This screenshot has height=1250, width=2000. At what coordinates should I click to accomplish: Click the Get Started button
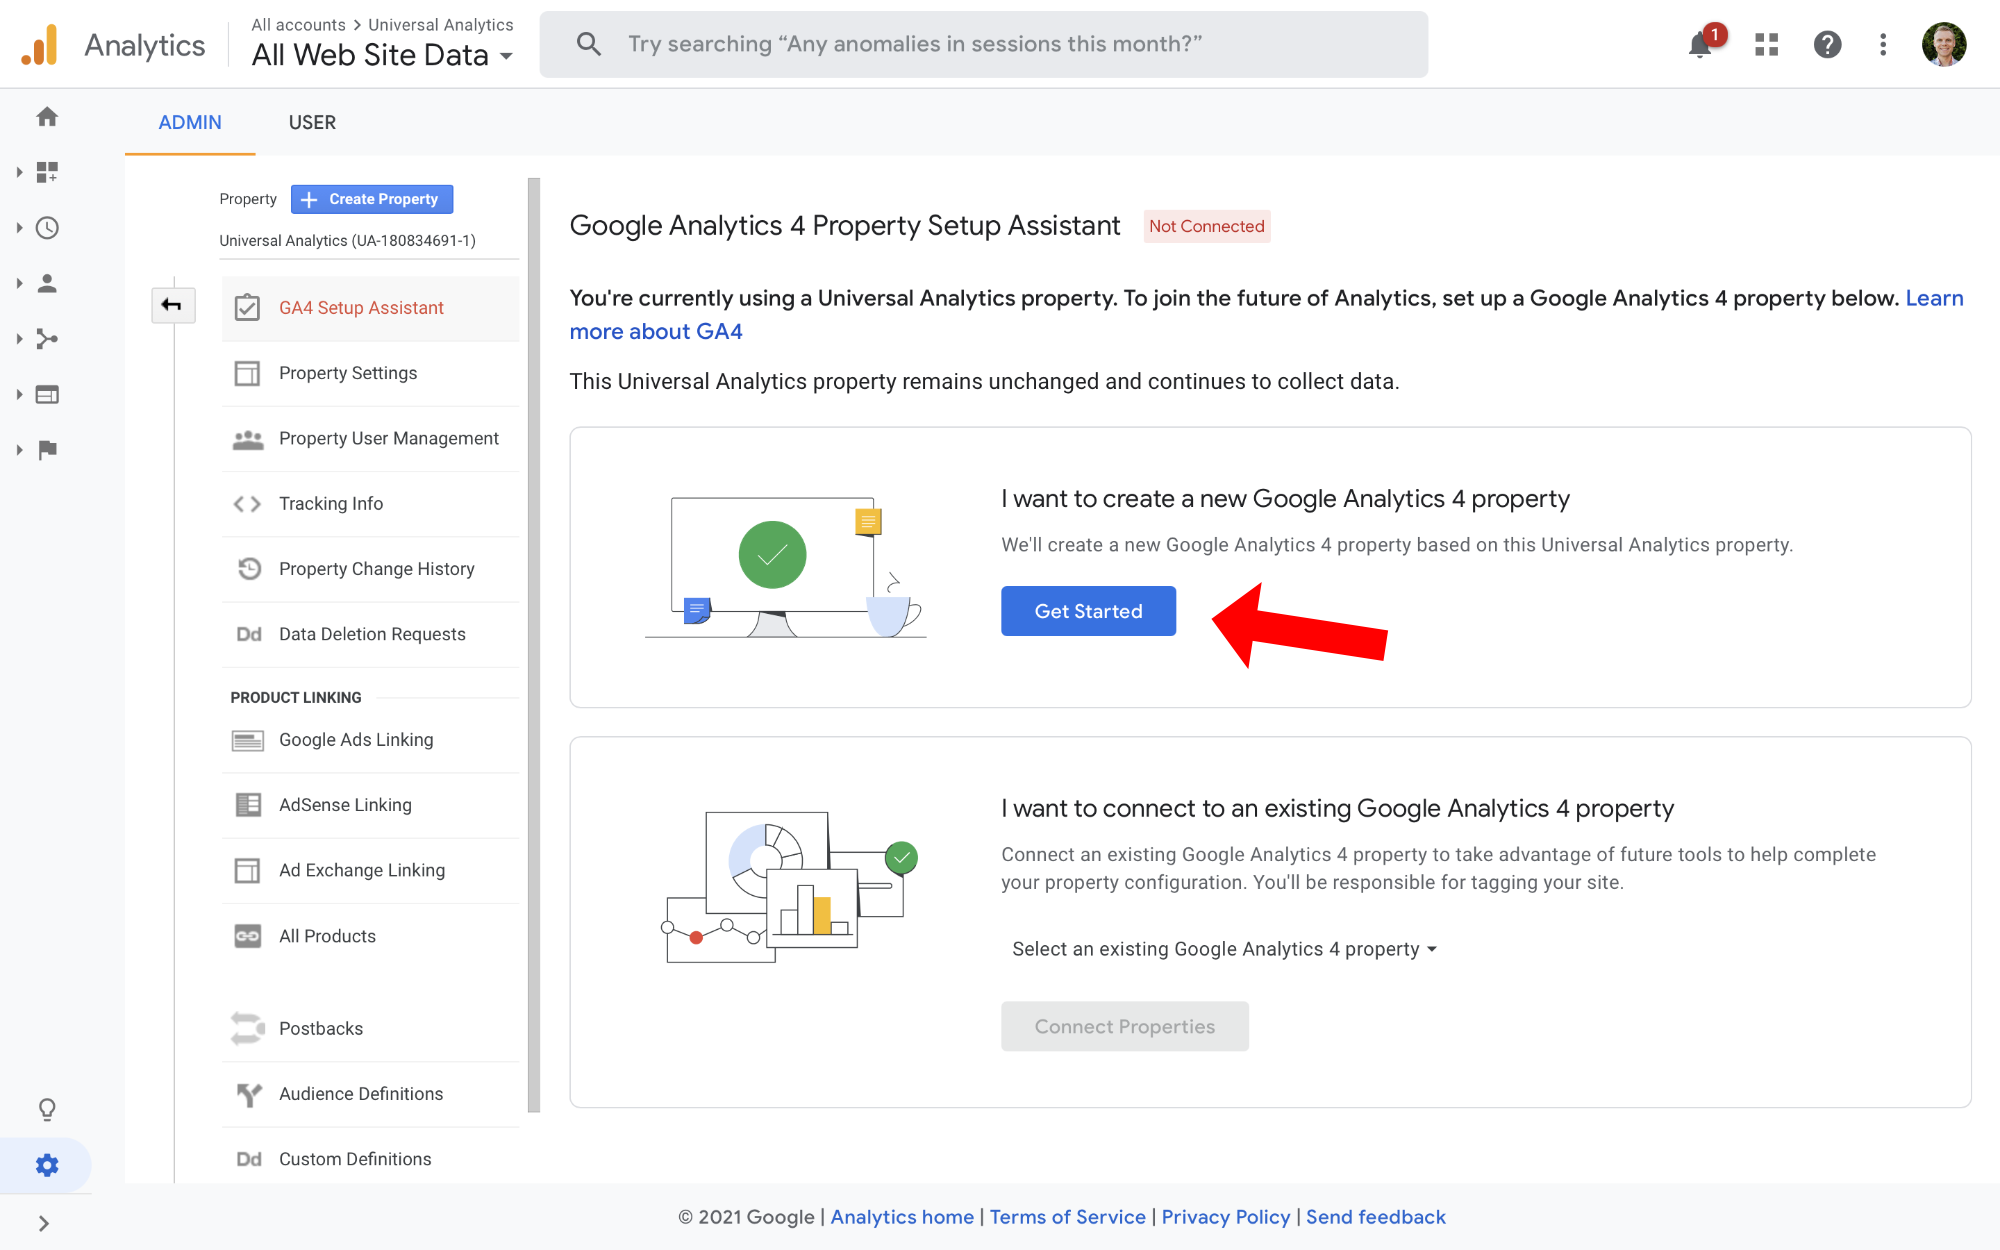1088,610
